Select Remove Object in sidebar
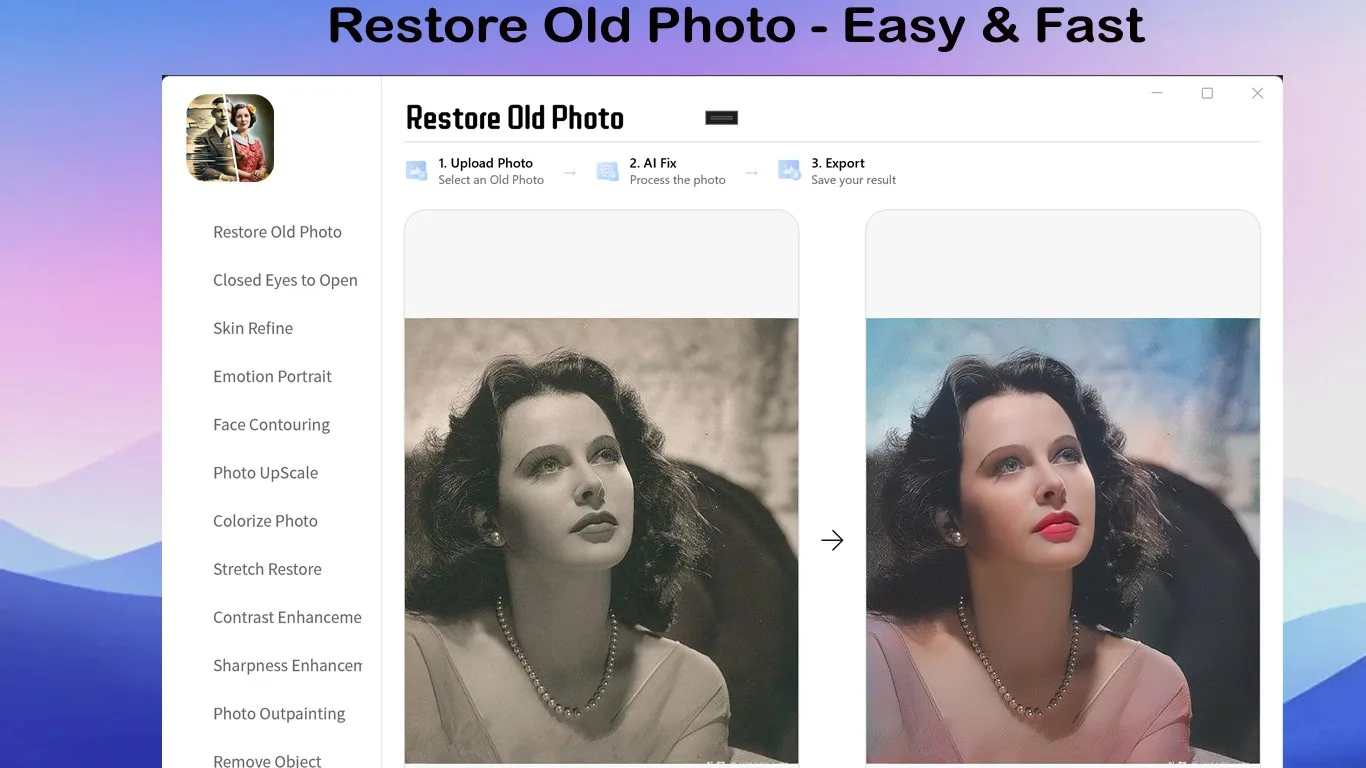This screenshot has height=768, width=1366. [x=267, y=761]
